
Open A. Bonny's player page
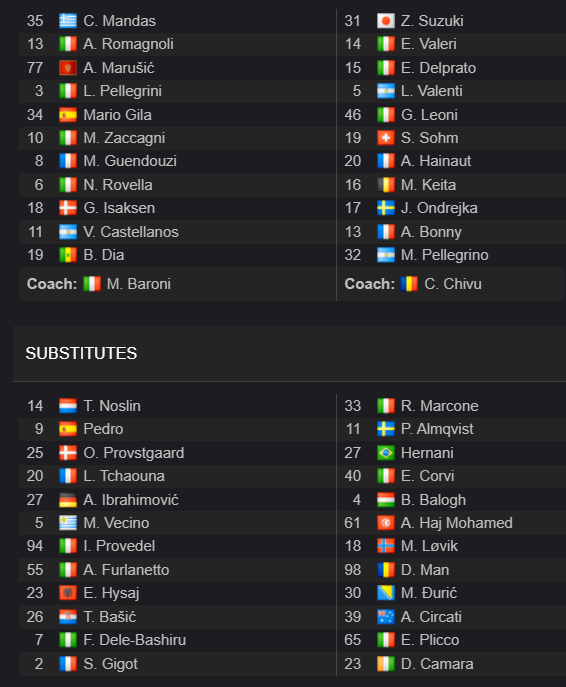tap(431, 232)
